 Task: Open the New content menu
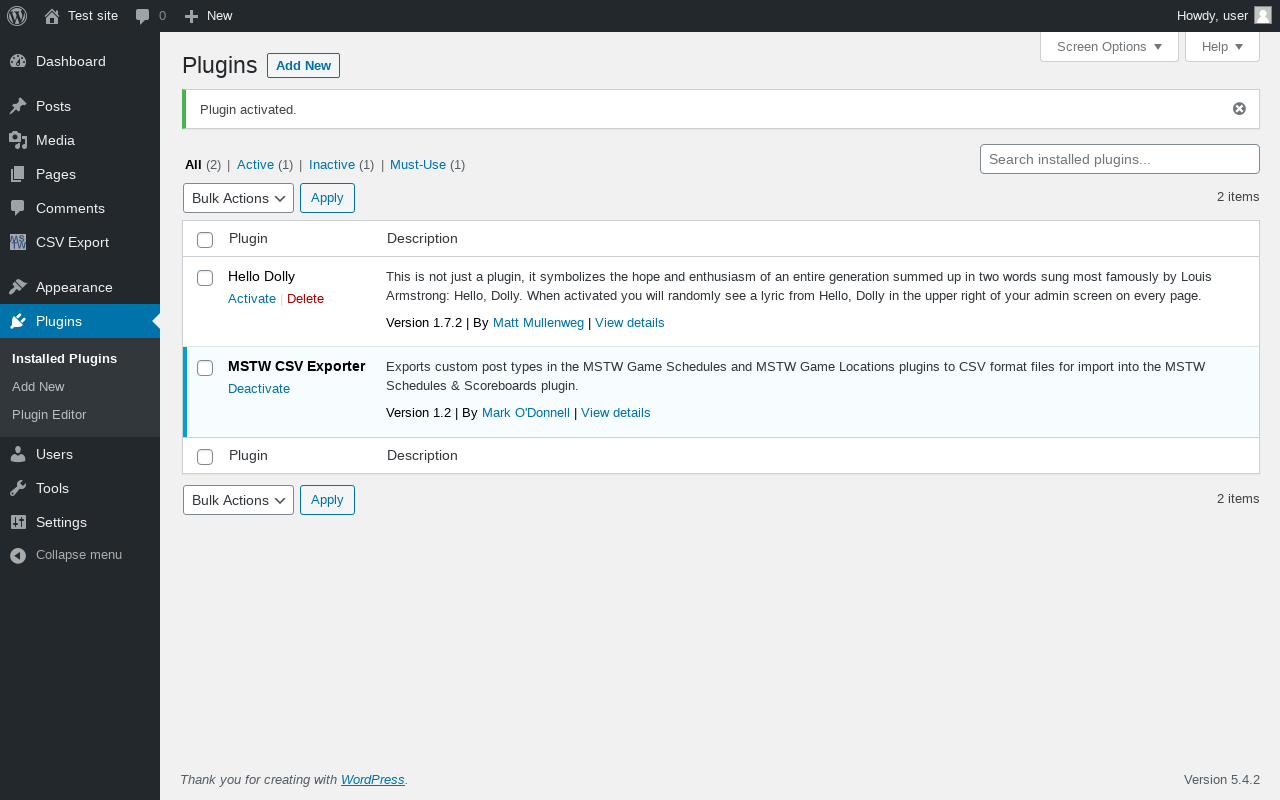coord(208,16)
